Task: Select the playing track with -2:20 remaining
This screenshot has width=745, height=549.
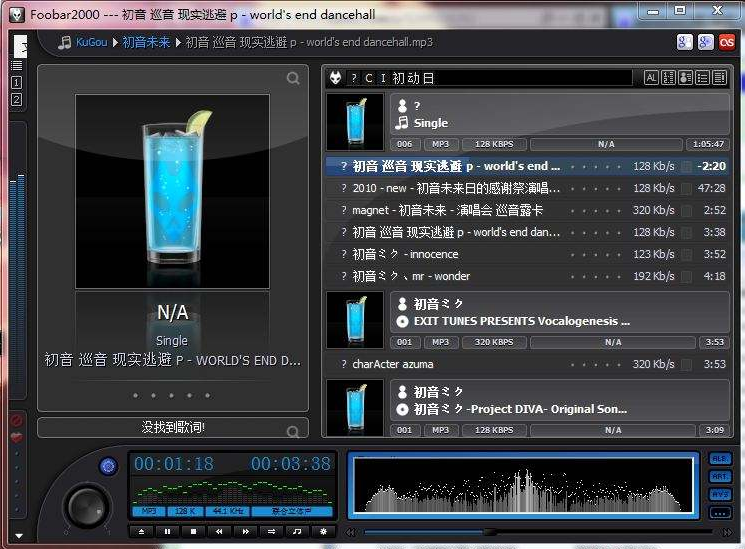Action: (527, 166)
